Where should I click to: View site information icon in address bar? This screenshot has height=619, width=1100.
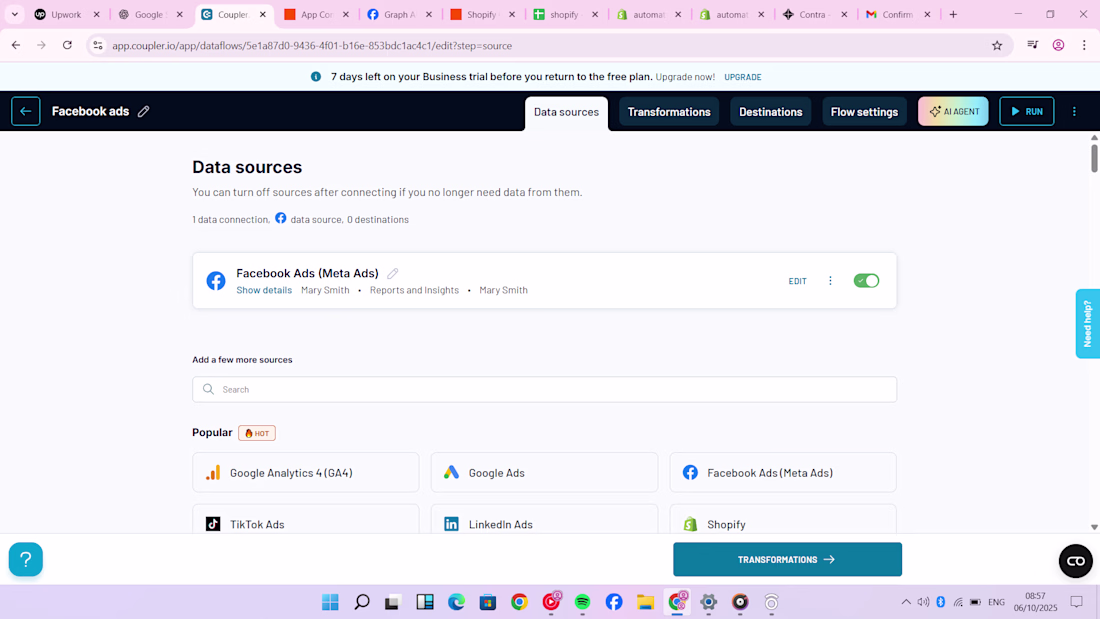[x=98, y=46]
